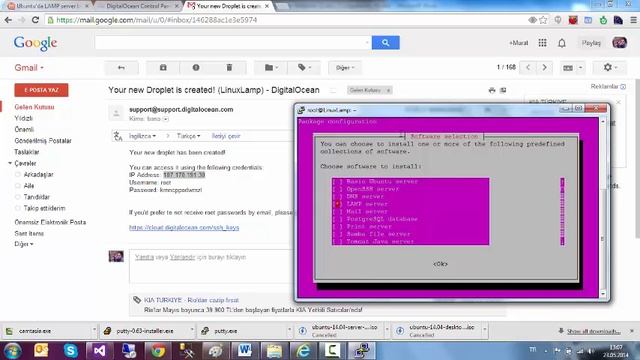Bookmark page with star icon
640x360 pixels.
pos(543,20)
